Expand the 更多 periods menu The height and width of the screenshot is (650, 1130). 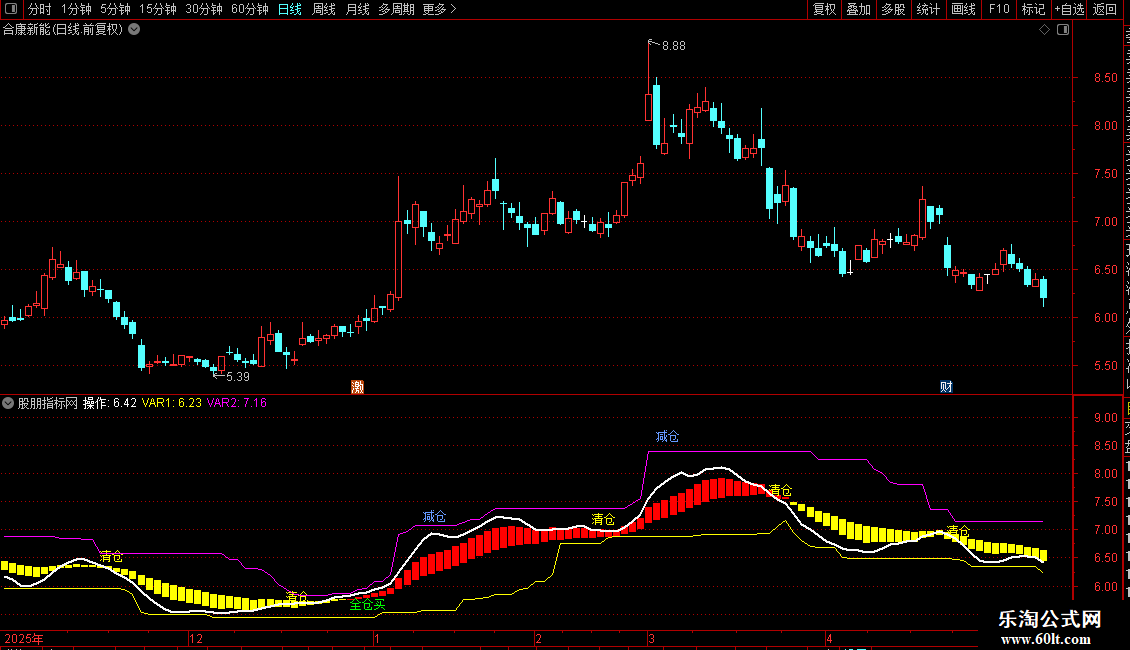click(x=439, y=9)
